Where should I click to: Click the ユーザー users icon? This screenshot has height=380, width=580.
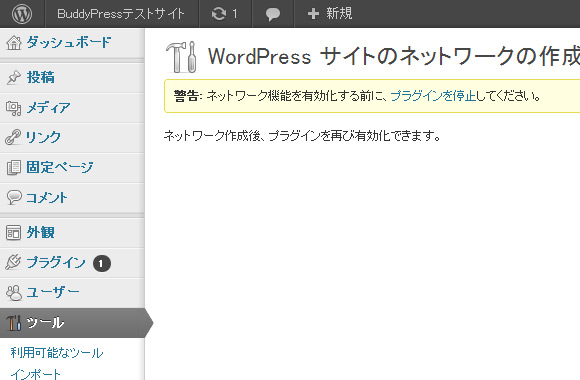[x=14, y=293]
